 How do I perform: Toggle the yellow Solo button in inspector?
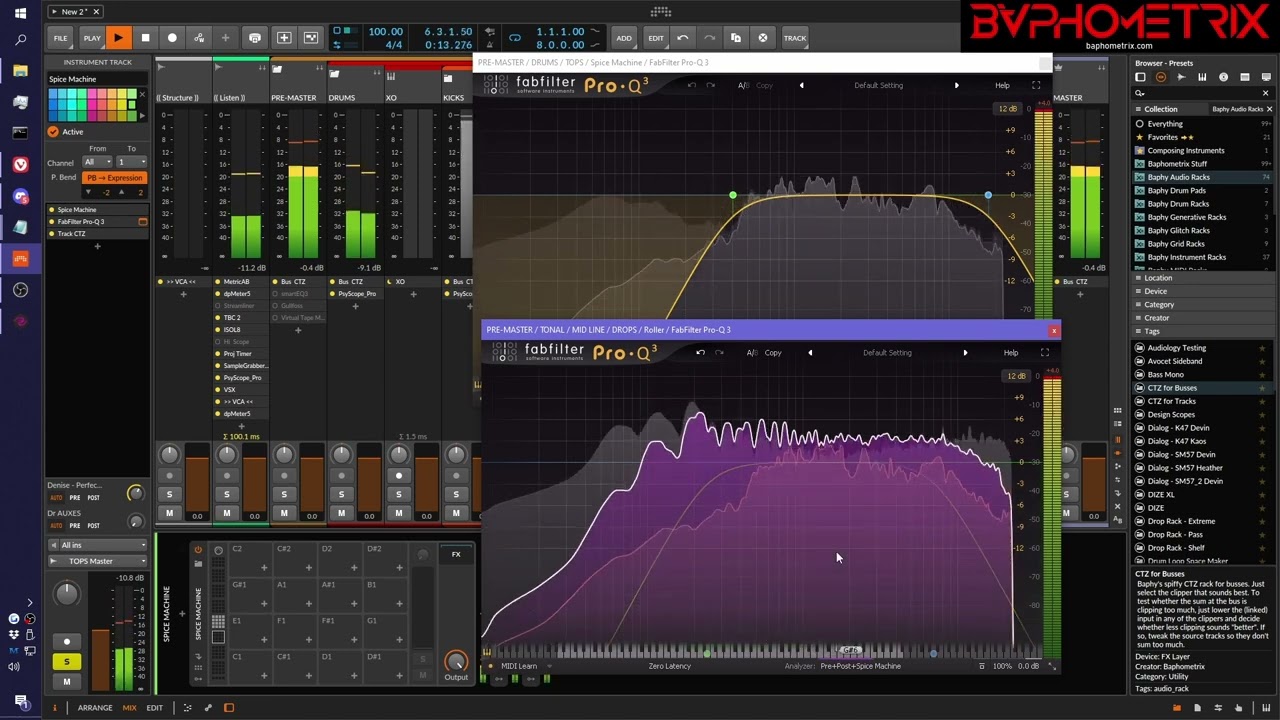click(67, 662)
